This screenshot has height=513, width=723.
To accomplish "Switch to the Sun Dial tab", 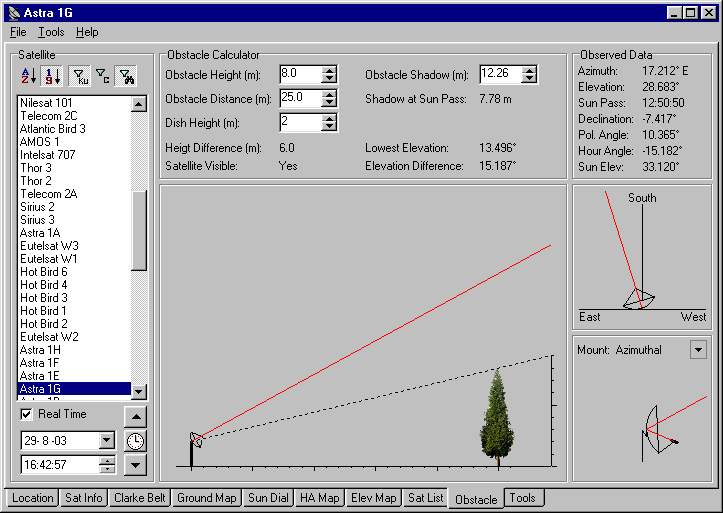I will click(x=268, y=498).
